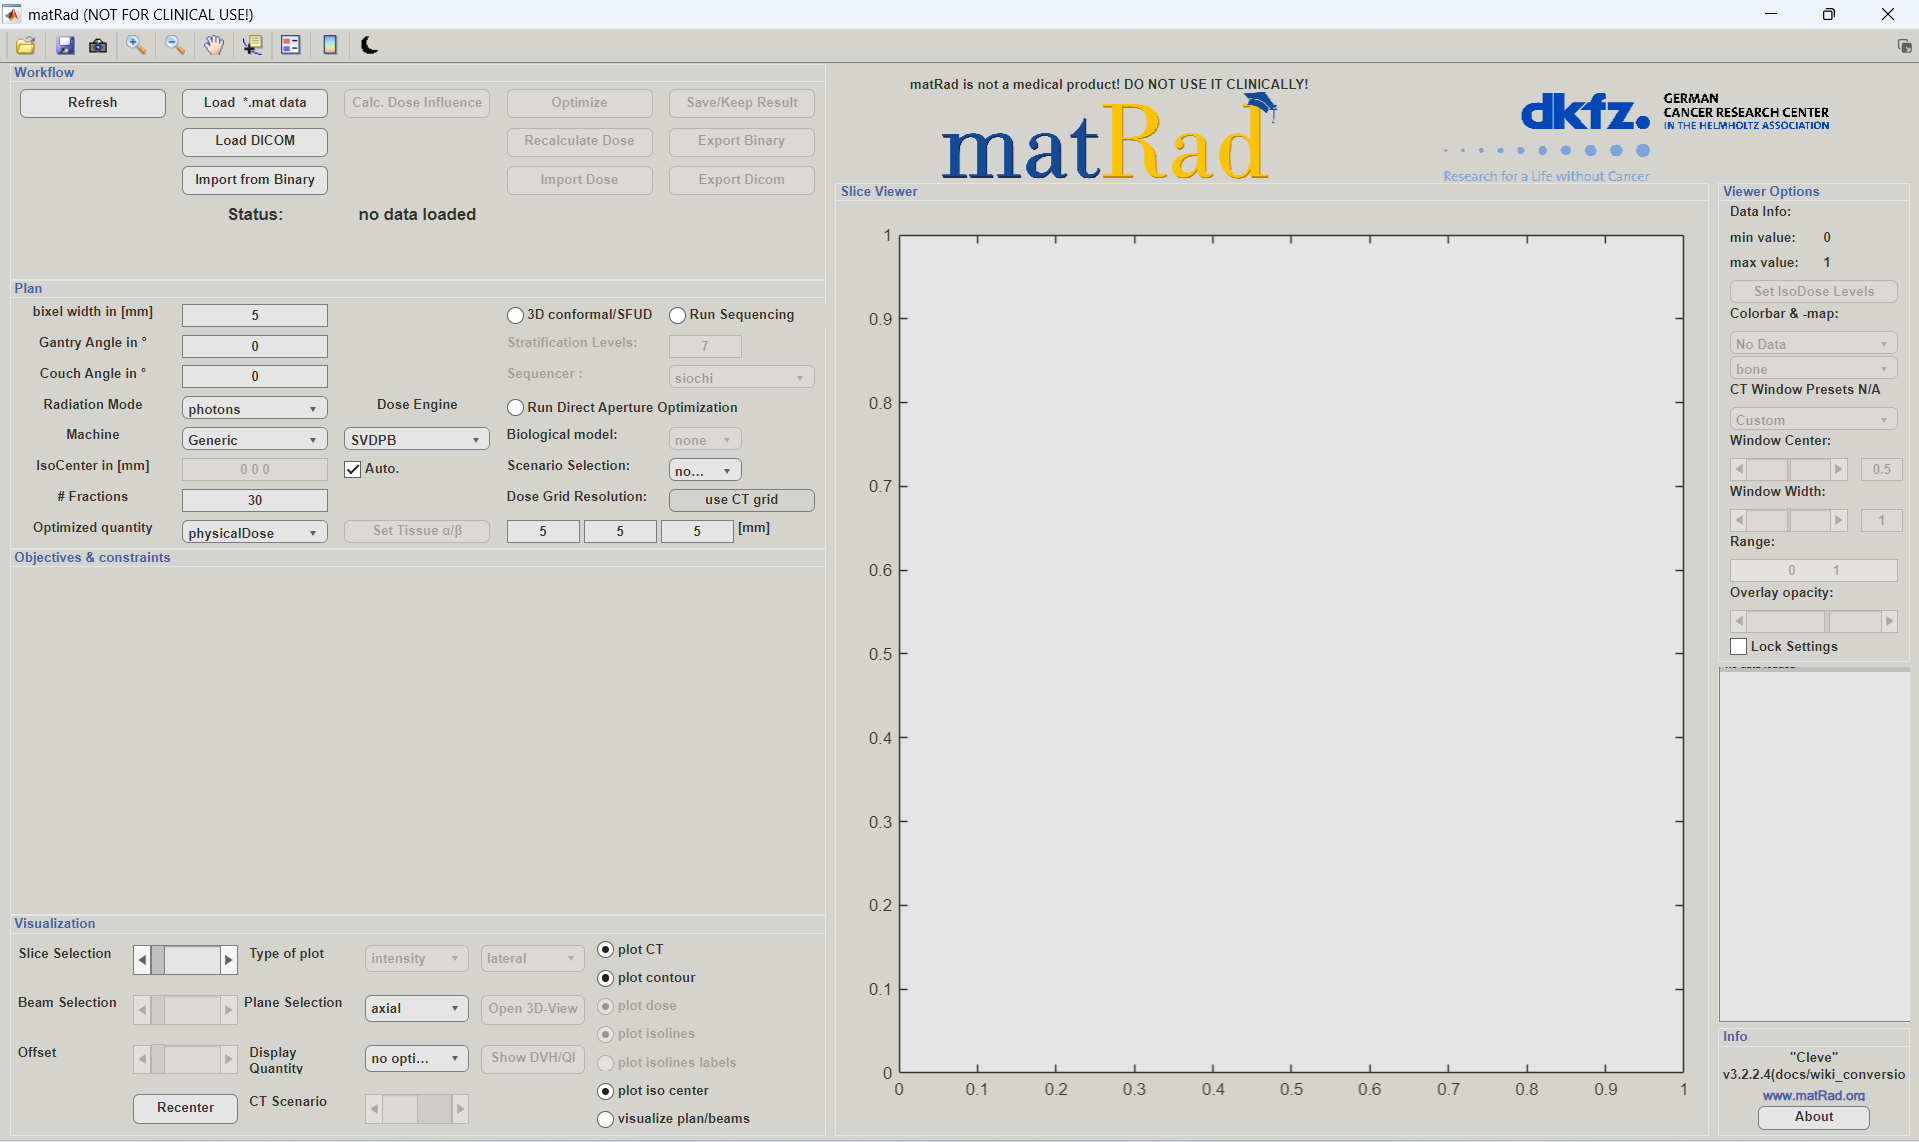Viewport: 1919px width, 1142px height.
Task: Click the Slice Selection slider right arrow
Action: (229, 960)
